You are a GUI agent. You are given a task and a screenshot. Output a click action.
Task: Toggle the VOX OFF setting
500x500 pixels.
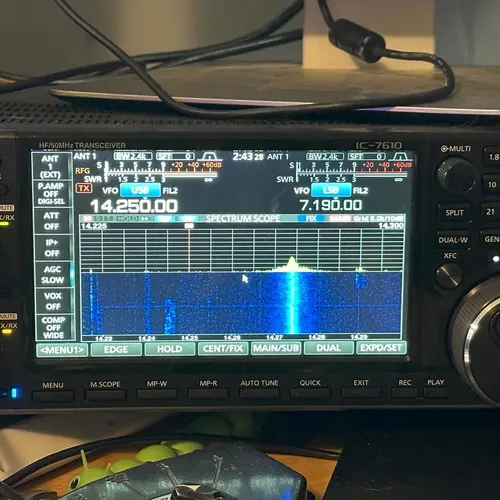pos(52,301)
